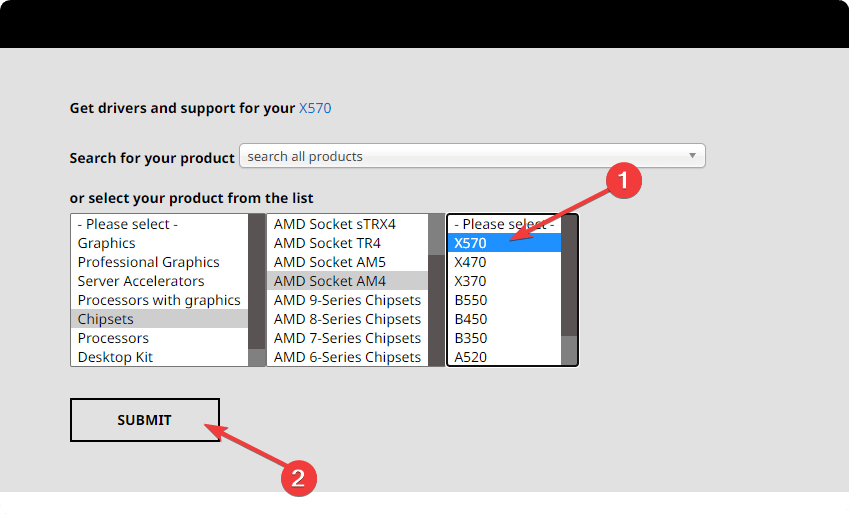Click the socket list scrollbar
Viewport: 849px width, 515px height.
[436, 290]
